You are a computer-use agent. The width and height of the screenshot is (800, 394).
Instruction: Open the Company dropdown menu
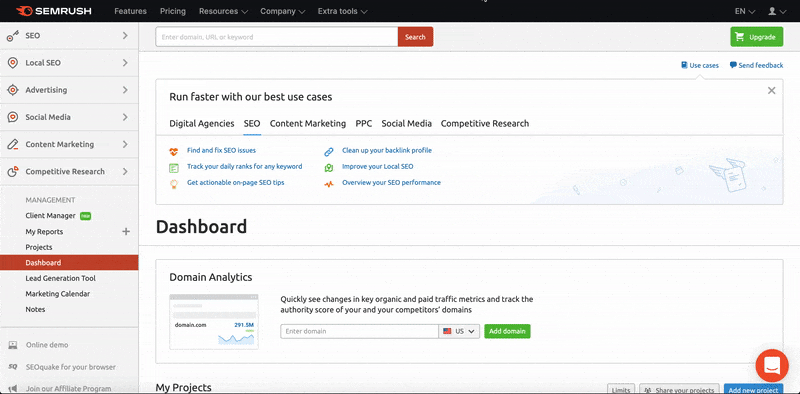pyautogui.click(x=283, y=11)
